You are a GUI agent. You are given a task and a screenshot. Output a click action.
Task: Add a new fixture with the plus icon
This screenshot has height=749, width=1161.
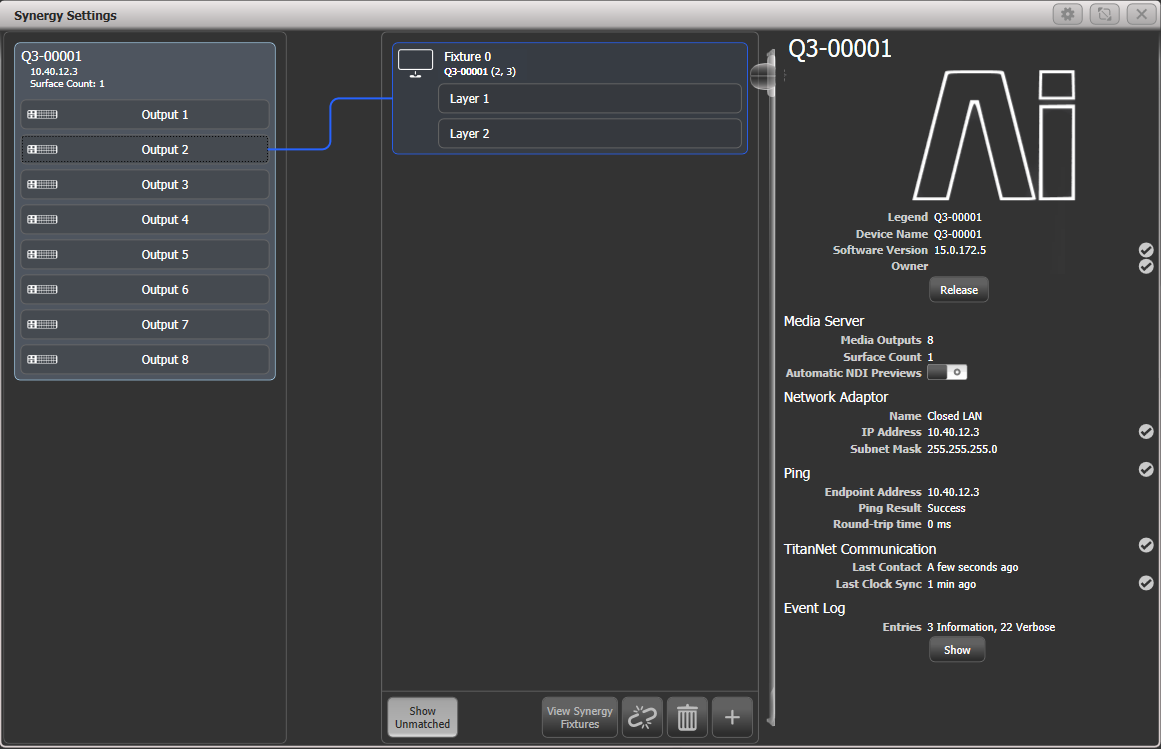click(732, 717)
